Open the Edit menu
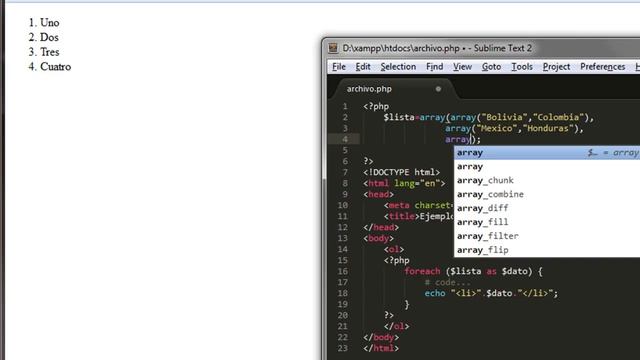This screenshot has width=640, height=360. click(363, 67)
